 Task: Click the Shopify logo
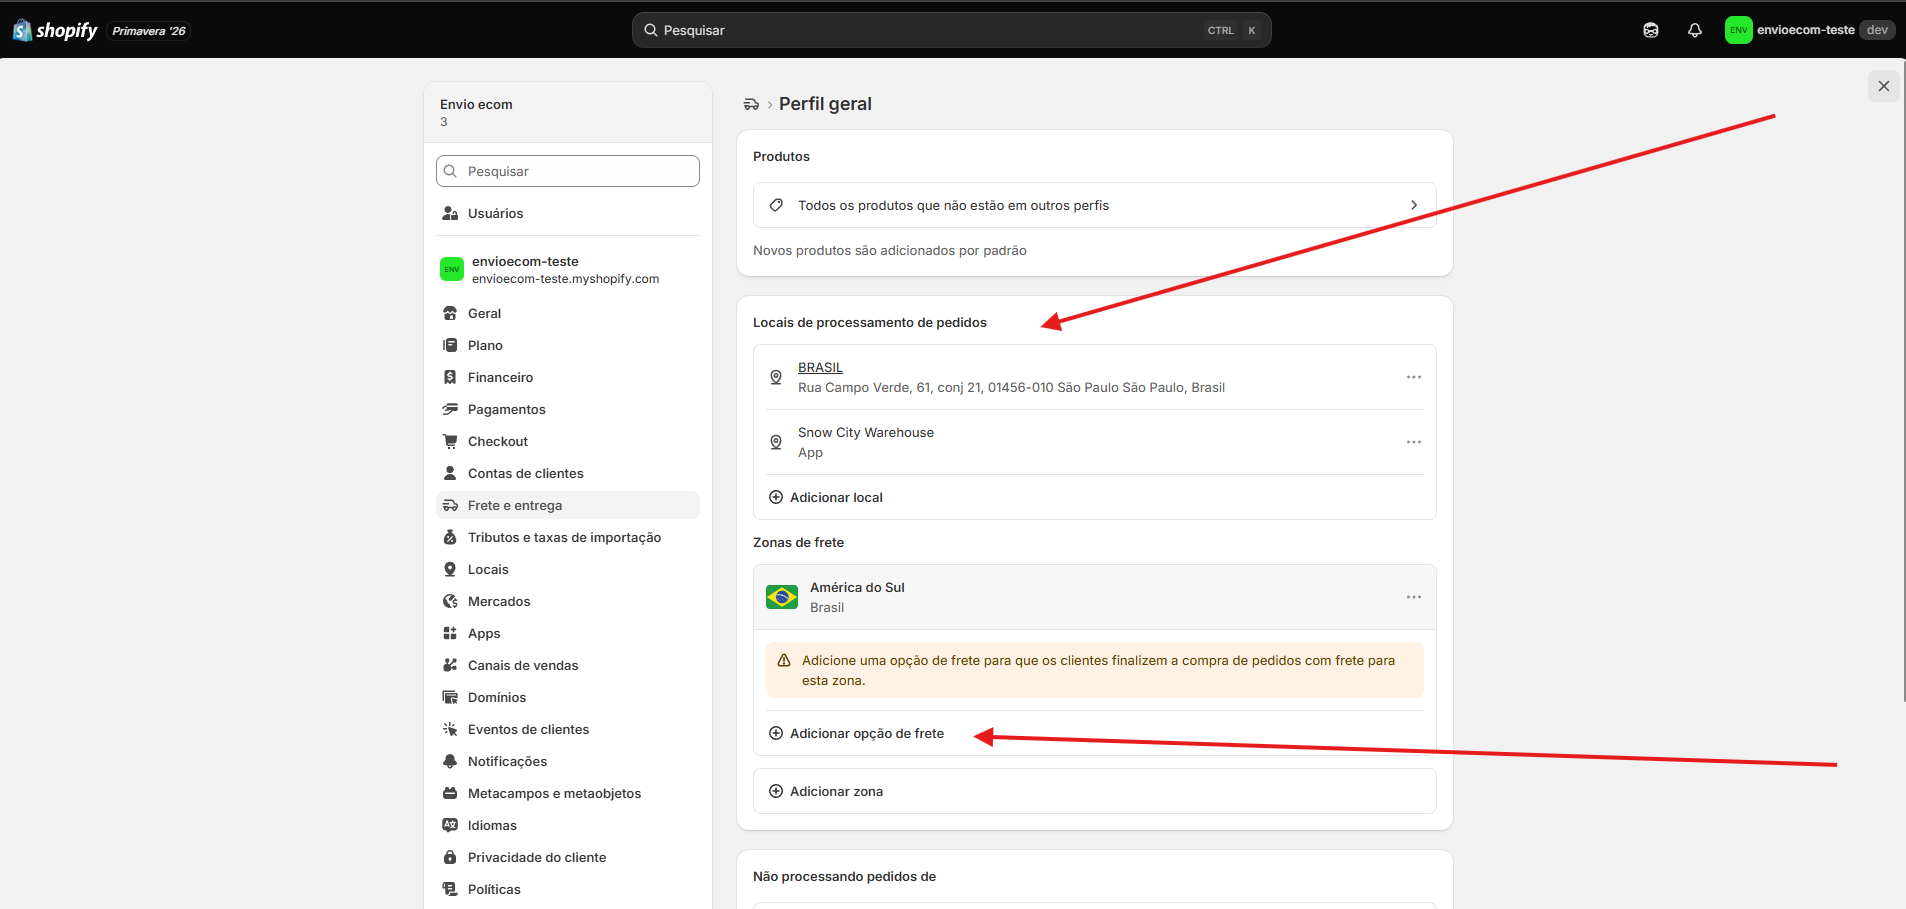tap(55, 30)
